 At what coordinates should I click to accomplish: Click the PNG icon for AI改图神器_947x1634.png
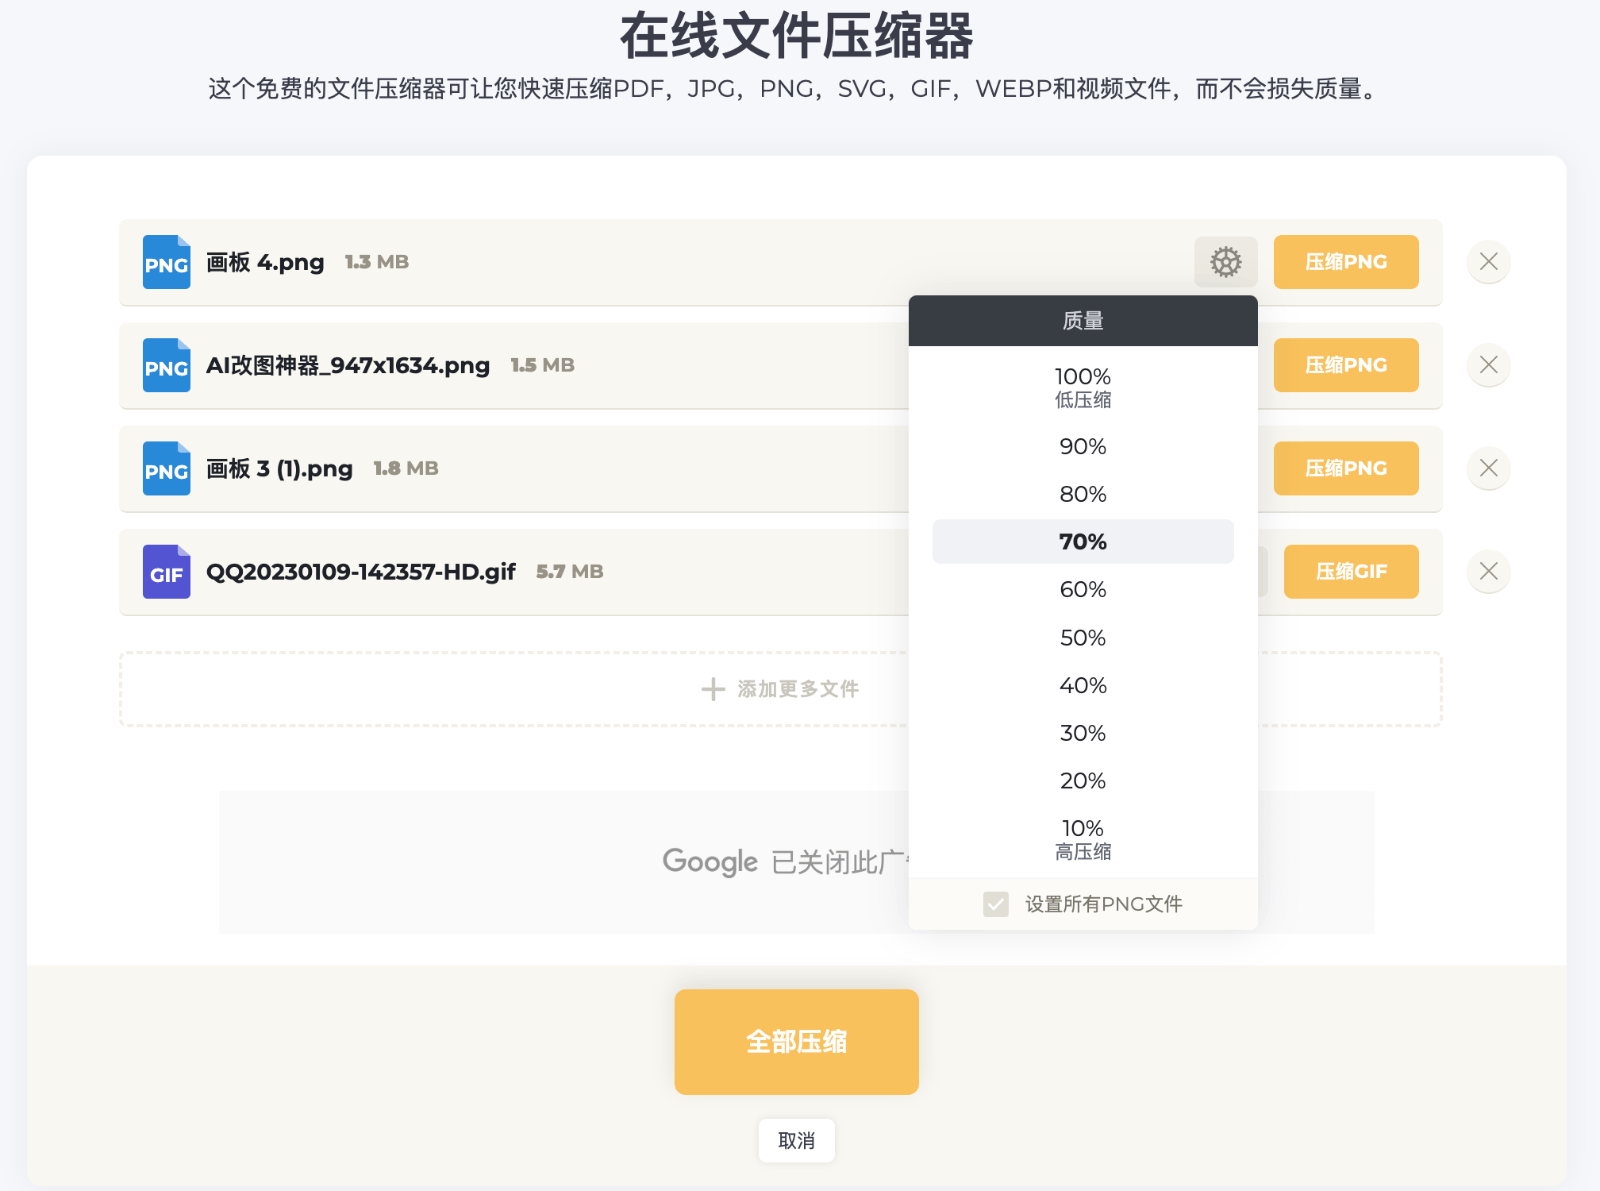tap(166, 365)
